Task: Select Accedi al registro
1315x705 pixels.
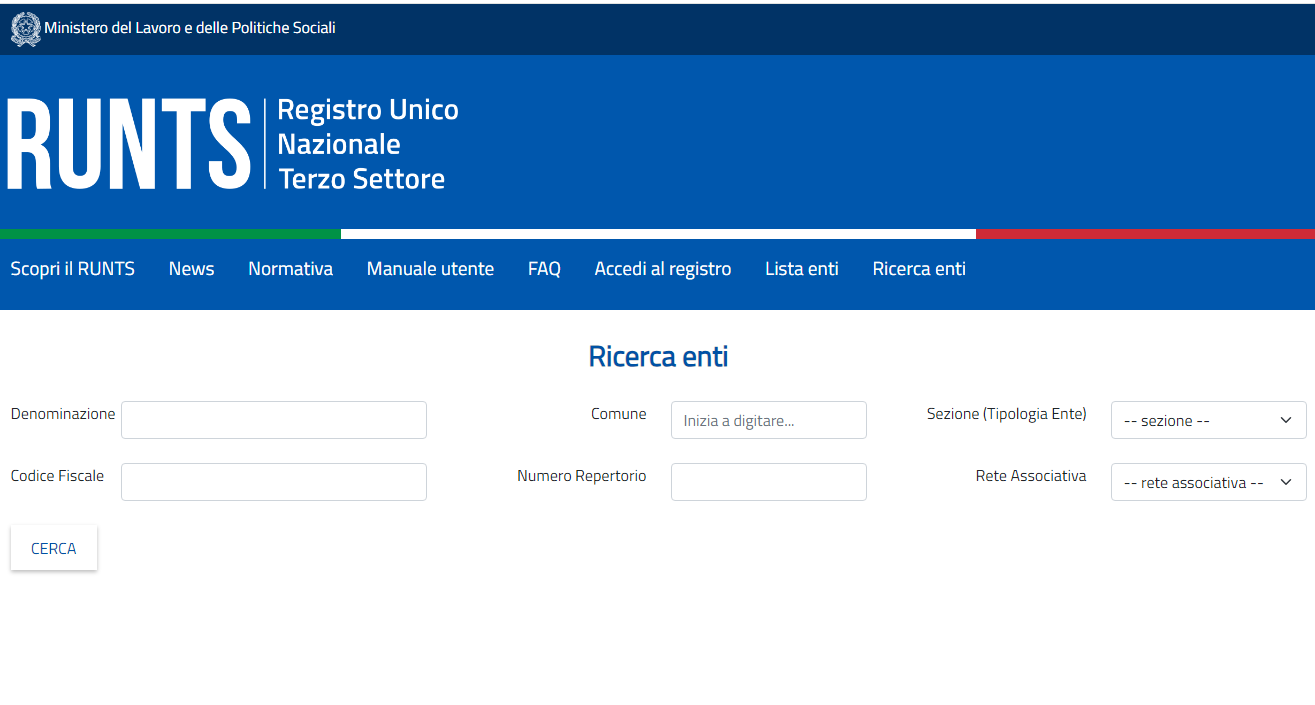Action: (x=663, y=269)
